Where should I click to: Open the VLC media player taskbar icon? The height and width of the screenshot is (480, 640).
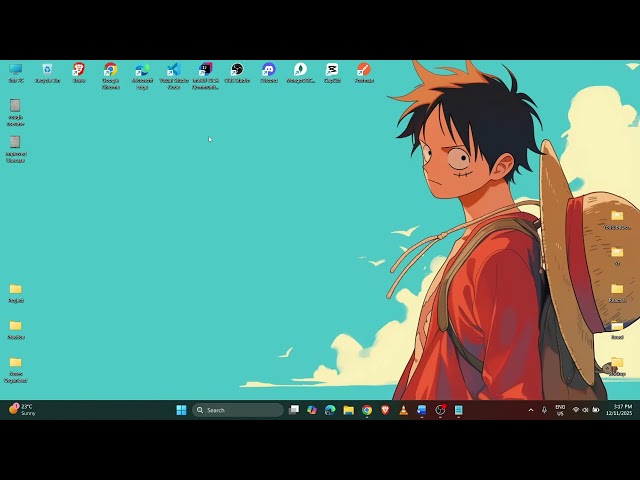click(403, 410)
